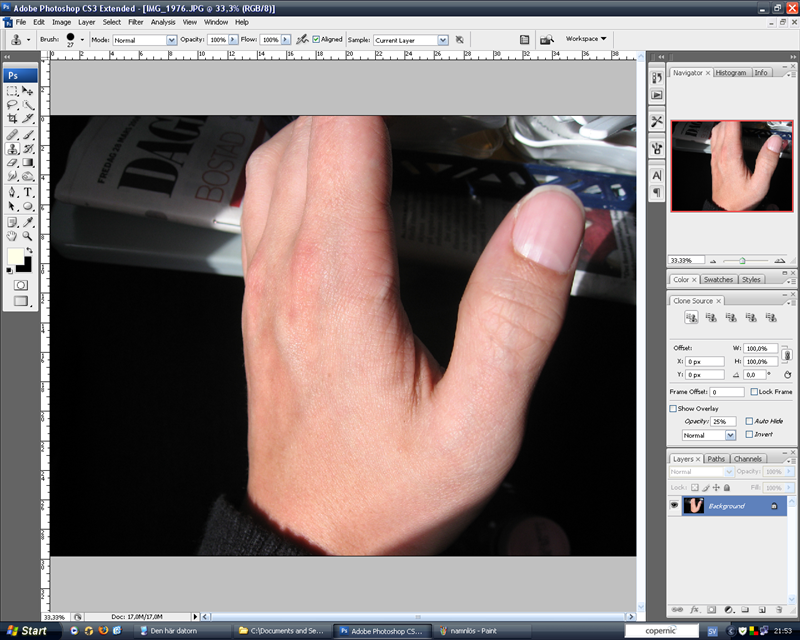Toggle ignore adjustment layers icon
800x640 pixels.
tap(460, 40)
